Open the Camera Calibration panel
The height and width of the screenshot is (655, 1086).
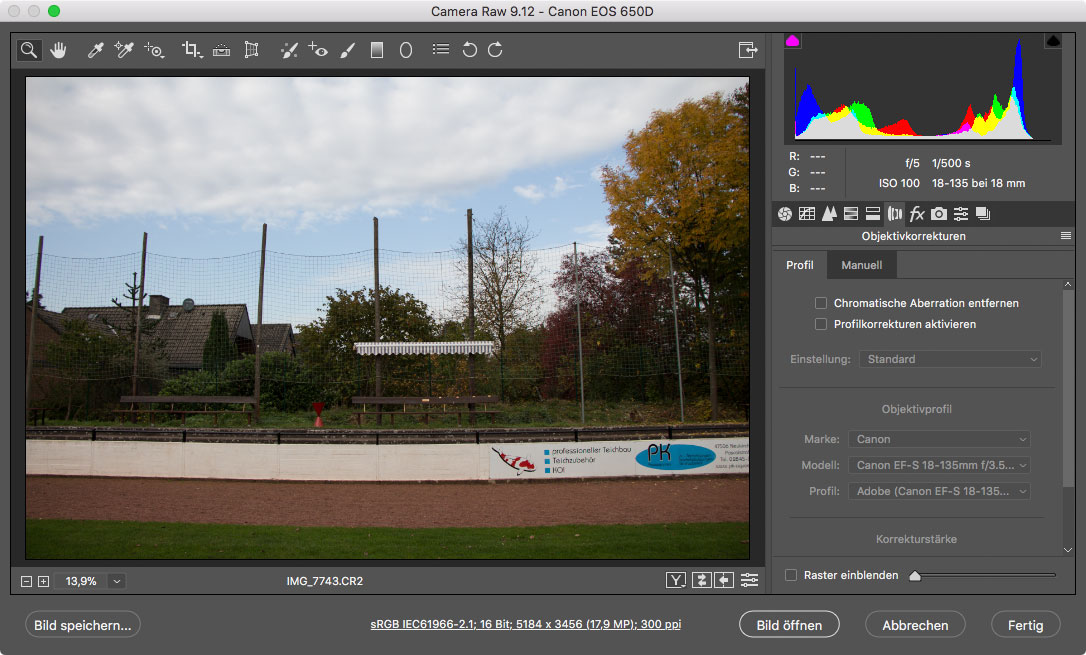[x=938, y=214]
